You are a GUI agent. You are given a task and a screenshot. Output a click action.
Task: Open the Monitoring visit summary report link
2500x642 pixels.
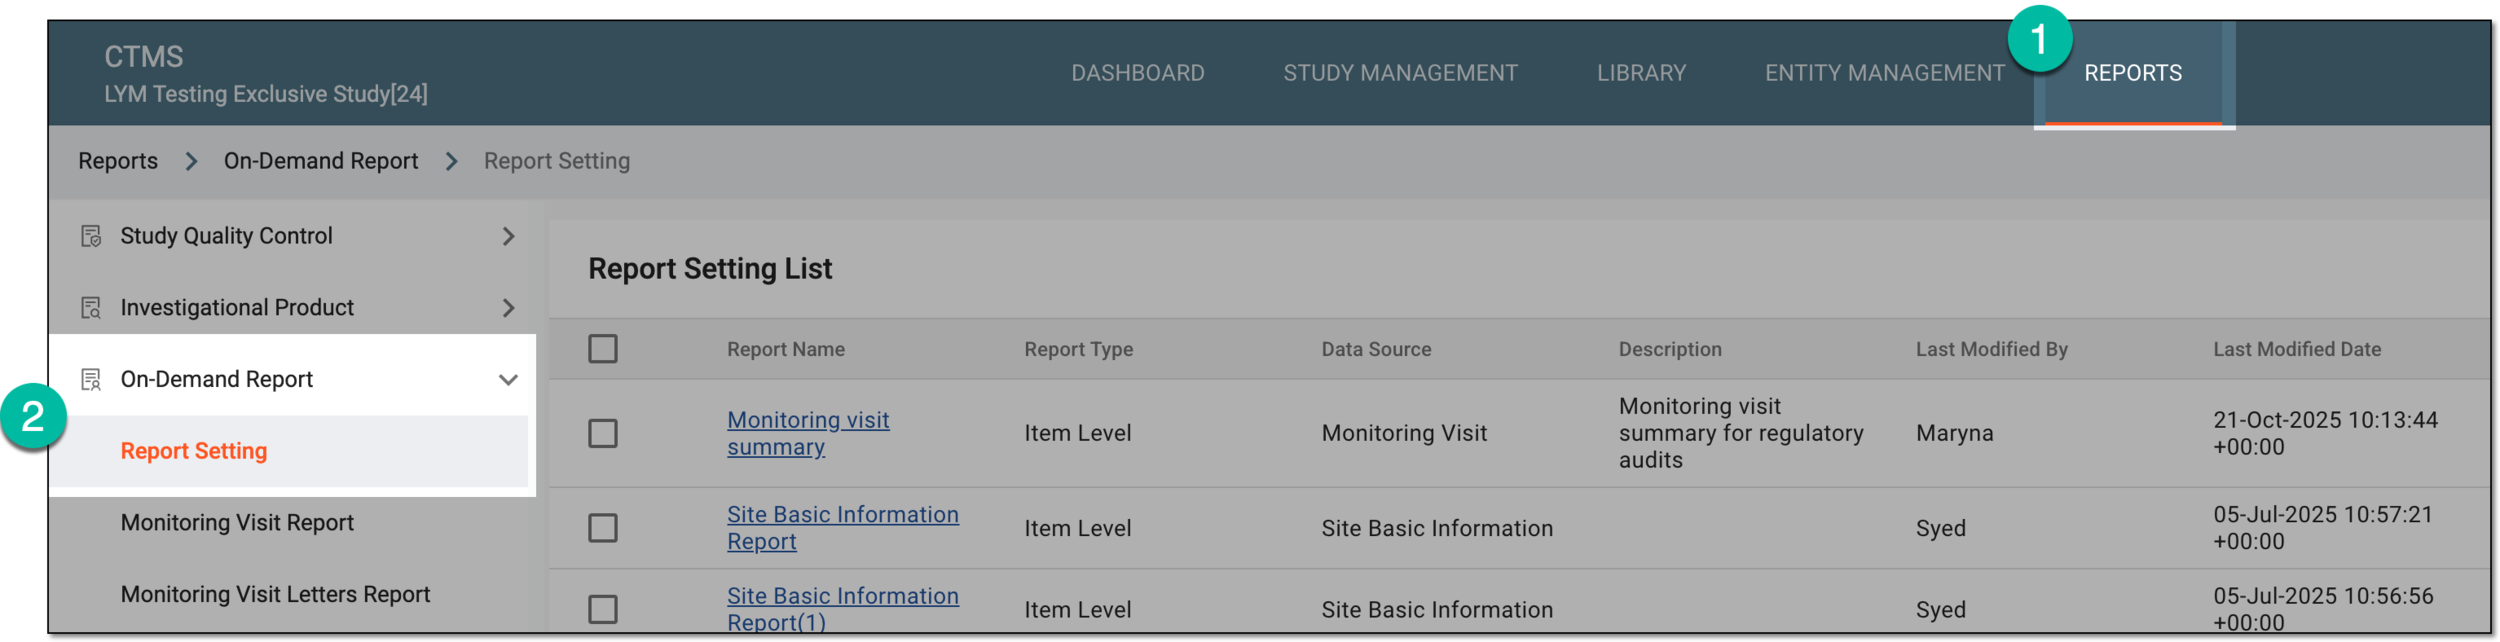(808, 434)
